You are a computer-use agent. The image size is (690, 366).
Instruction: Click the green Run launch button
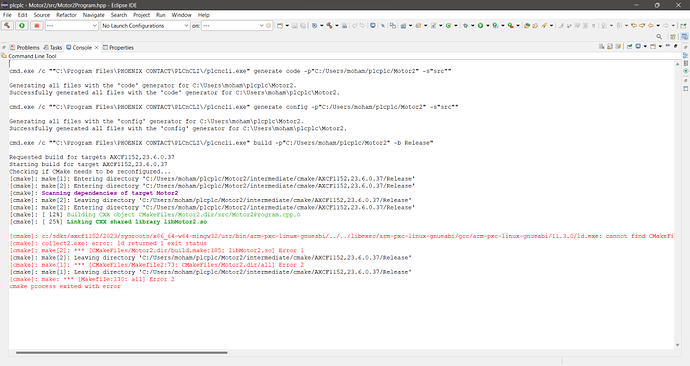tap(22, 26)
